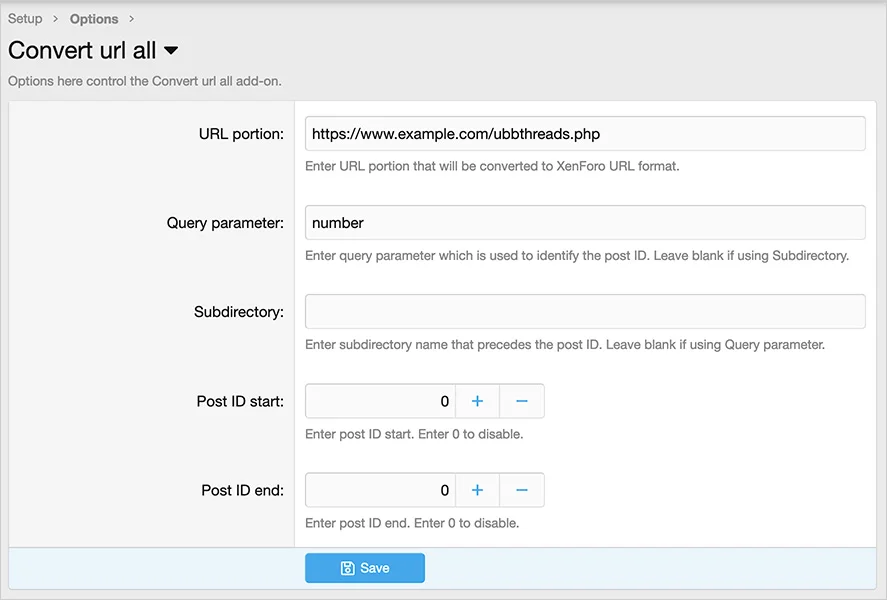Click into the Query parameter field
Viewport: 887px width, 600px height.
(x=584, y=223)
